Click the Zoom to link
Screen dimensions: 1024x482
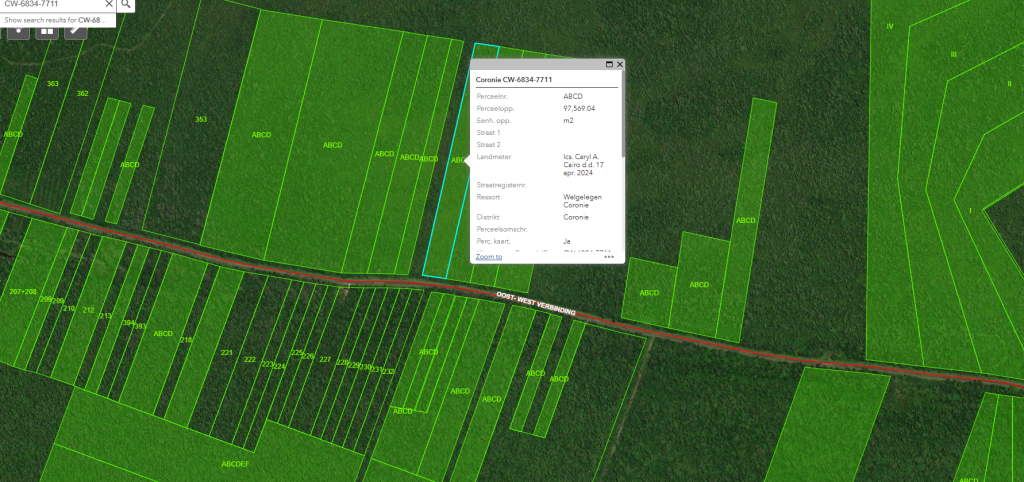coord(489,256)
